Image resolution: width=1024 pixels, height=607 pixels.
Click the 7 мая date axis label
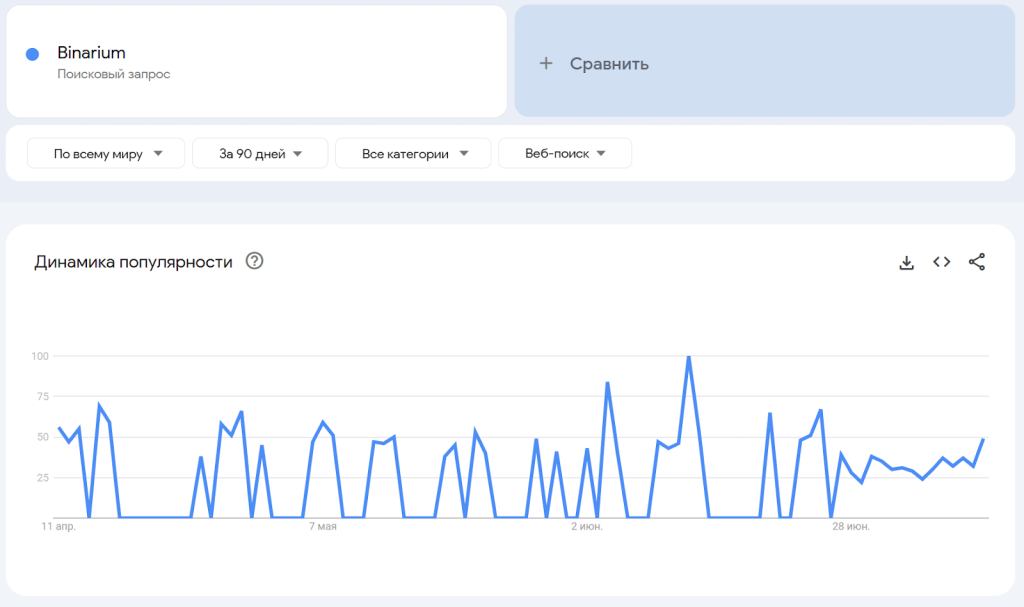[323, 526]
